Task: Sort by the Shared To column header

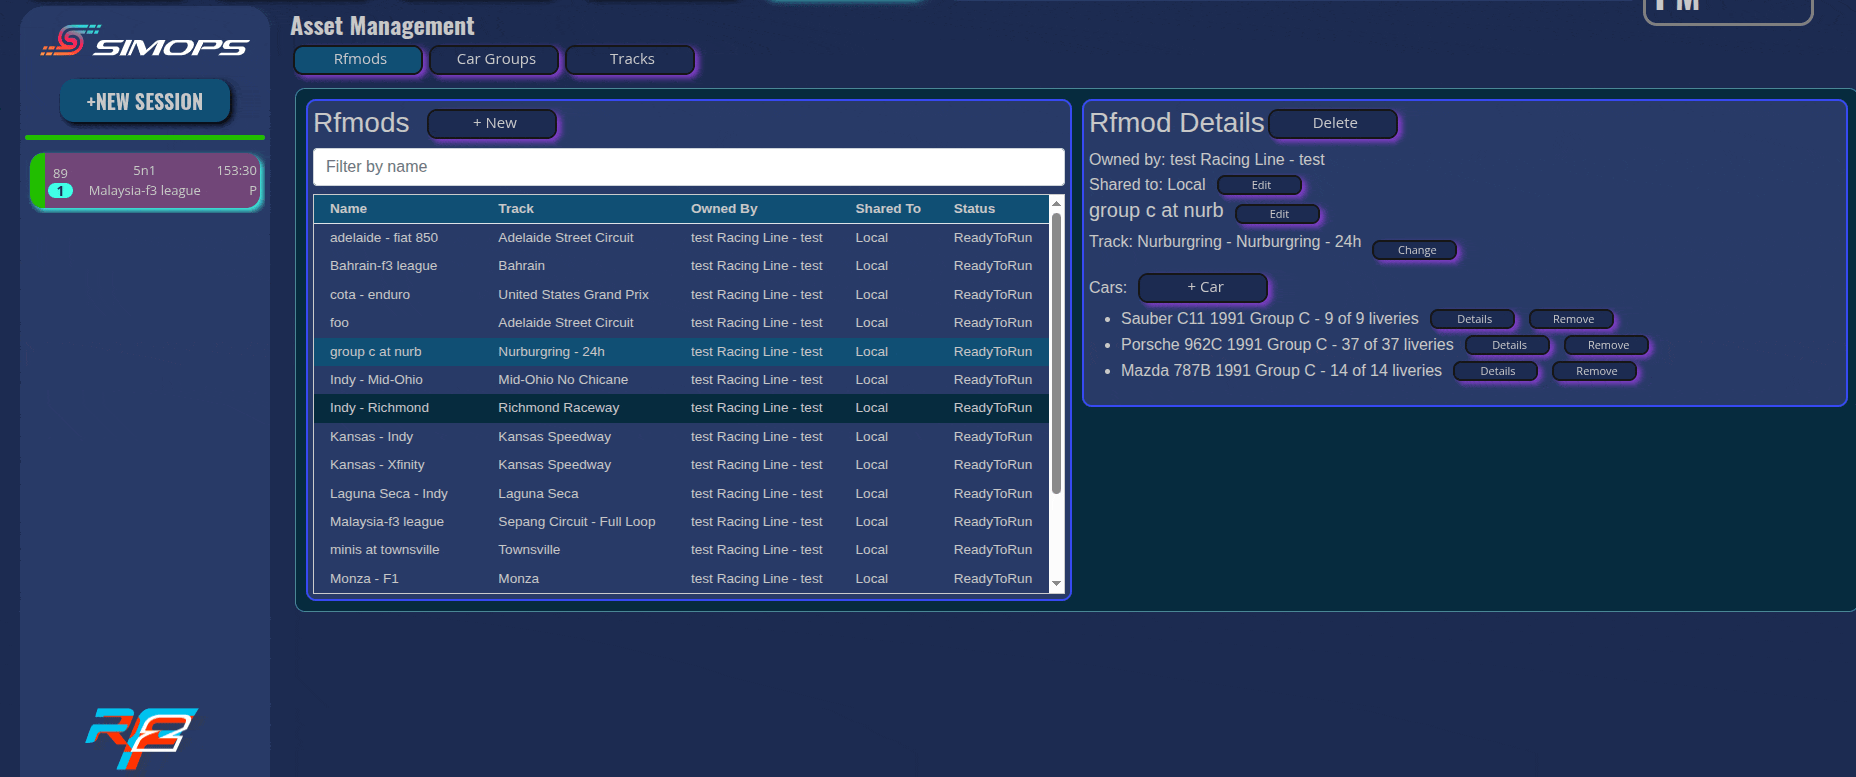Action: point(888,209)
